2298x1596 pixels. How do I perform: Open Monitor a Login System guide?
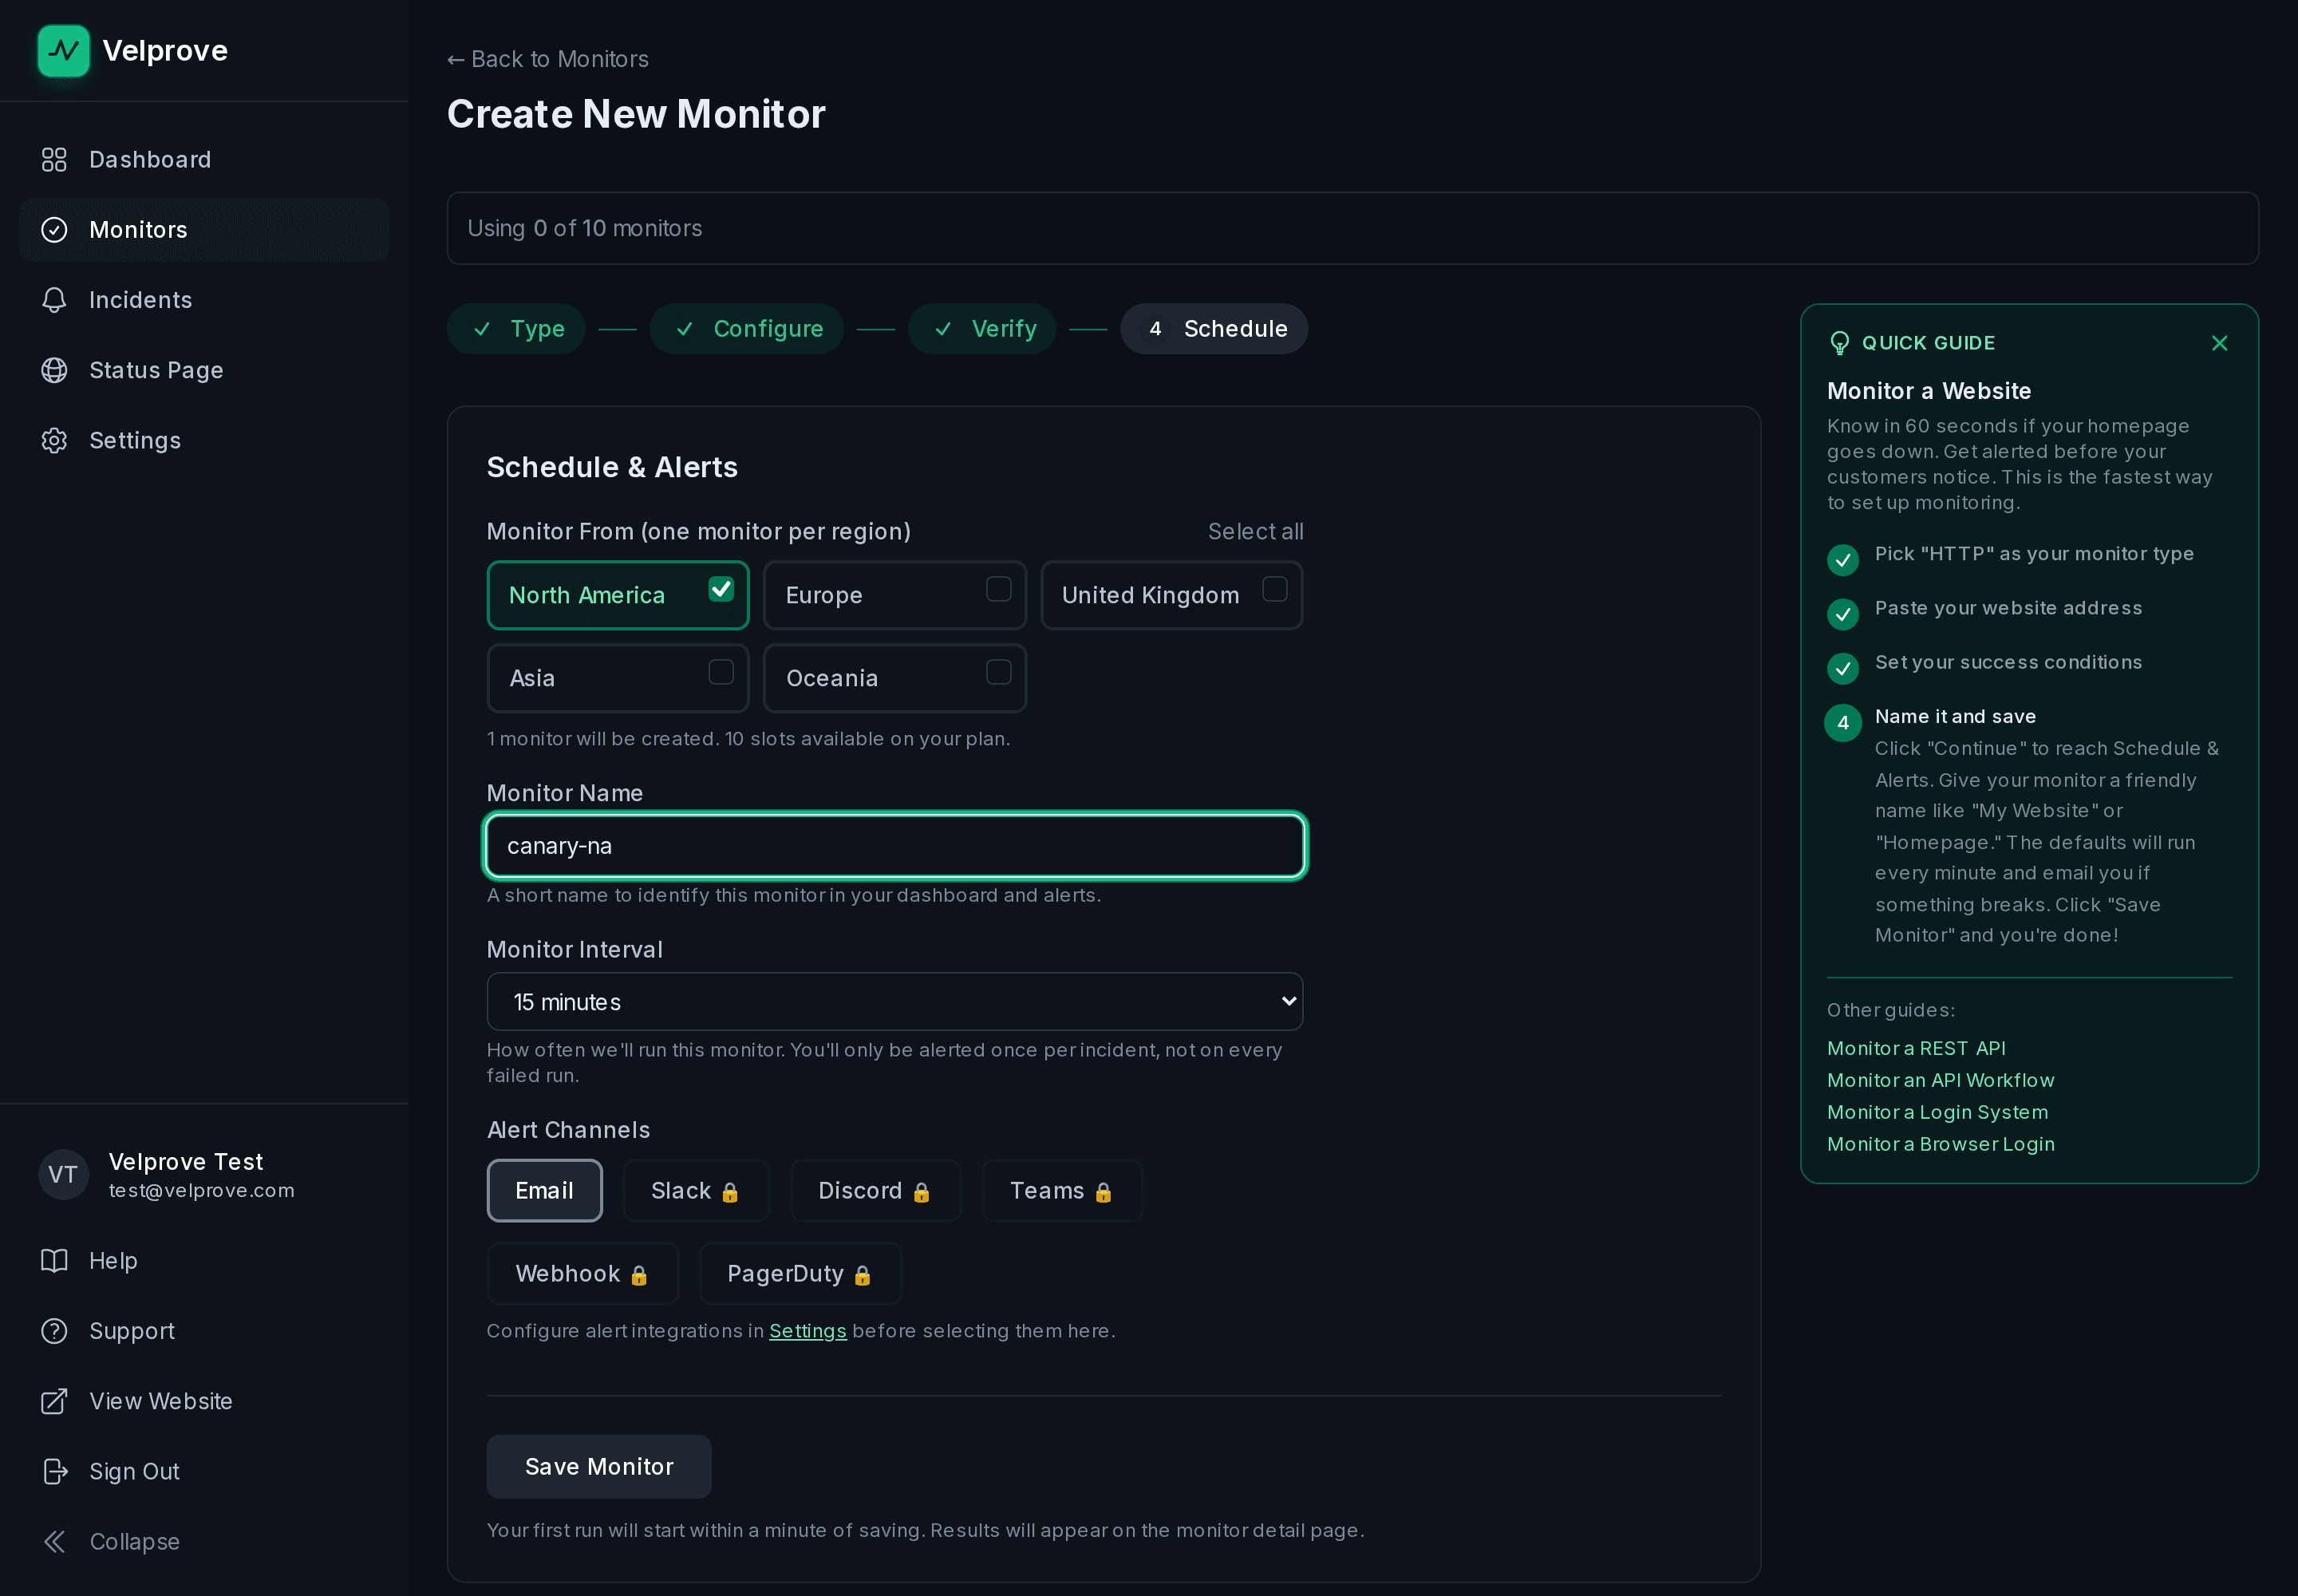pos(1937,1112)
